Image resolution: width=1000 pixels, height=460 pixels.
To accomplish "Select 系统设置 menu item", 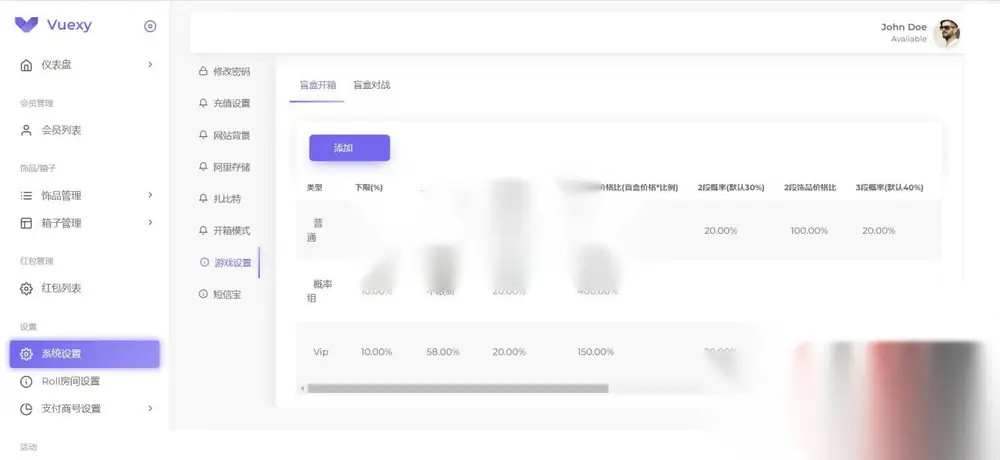I will pyautogui.click(x=84, y=354).
